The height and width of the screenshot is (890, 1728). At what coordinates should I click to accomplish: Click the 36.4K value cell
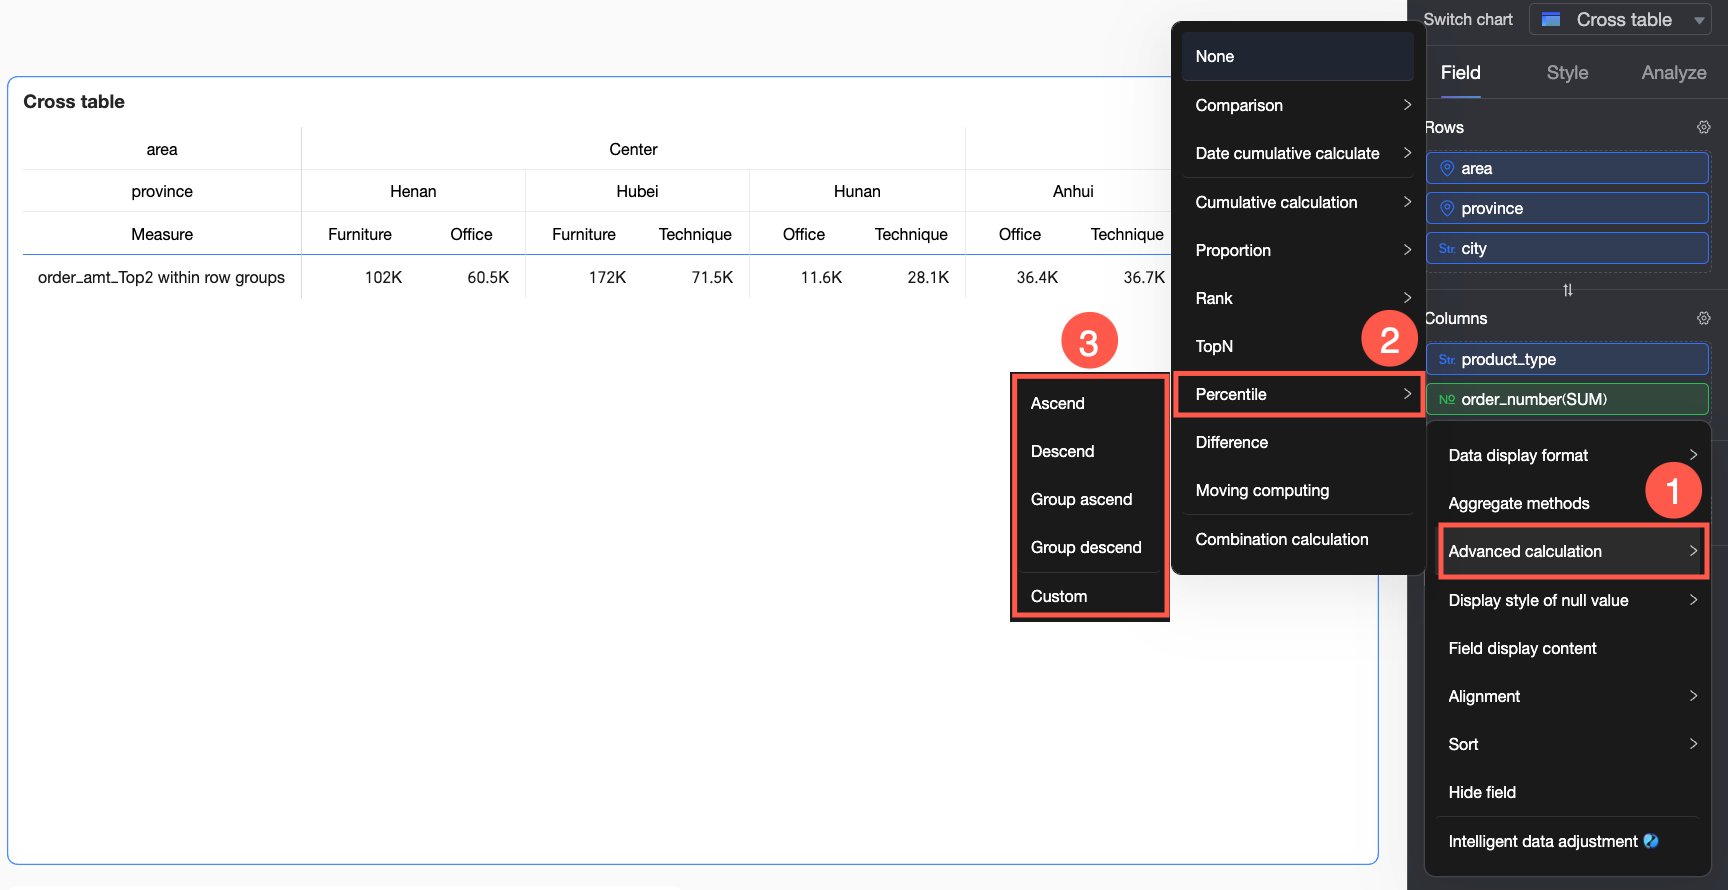(1037, 277)
